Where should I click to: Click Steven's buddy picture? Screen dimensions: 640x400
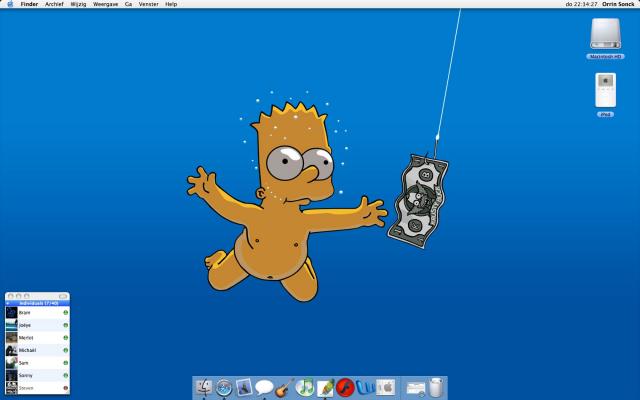pyautogui.click(x=11, y=388)
